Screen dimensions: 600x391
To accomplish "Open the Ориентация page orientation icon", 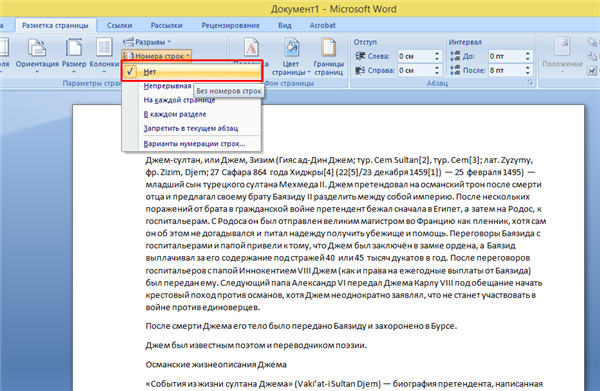I will pos(37,55).
